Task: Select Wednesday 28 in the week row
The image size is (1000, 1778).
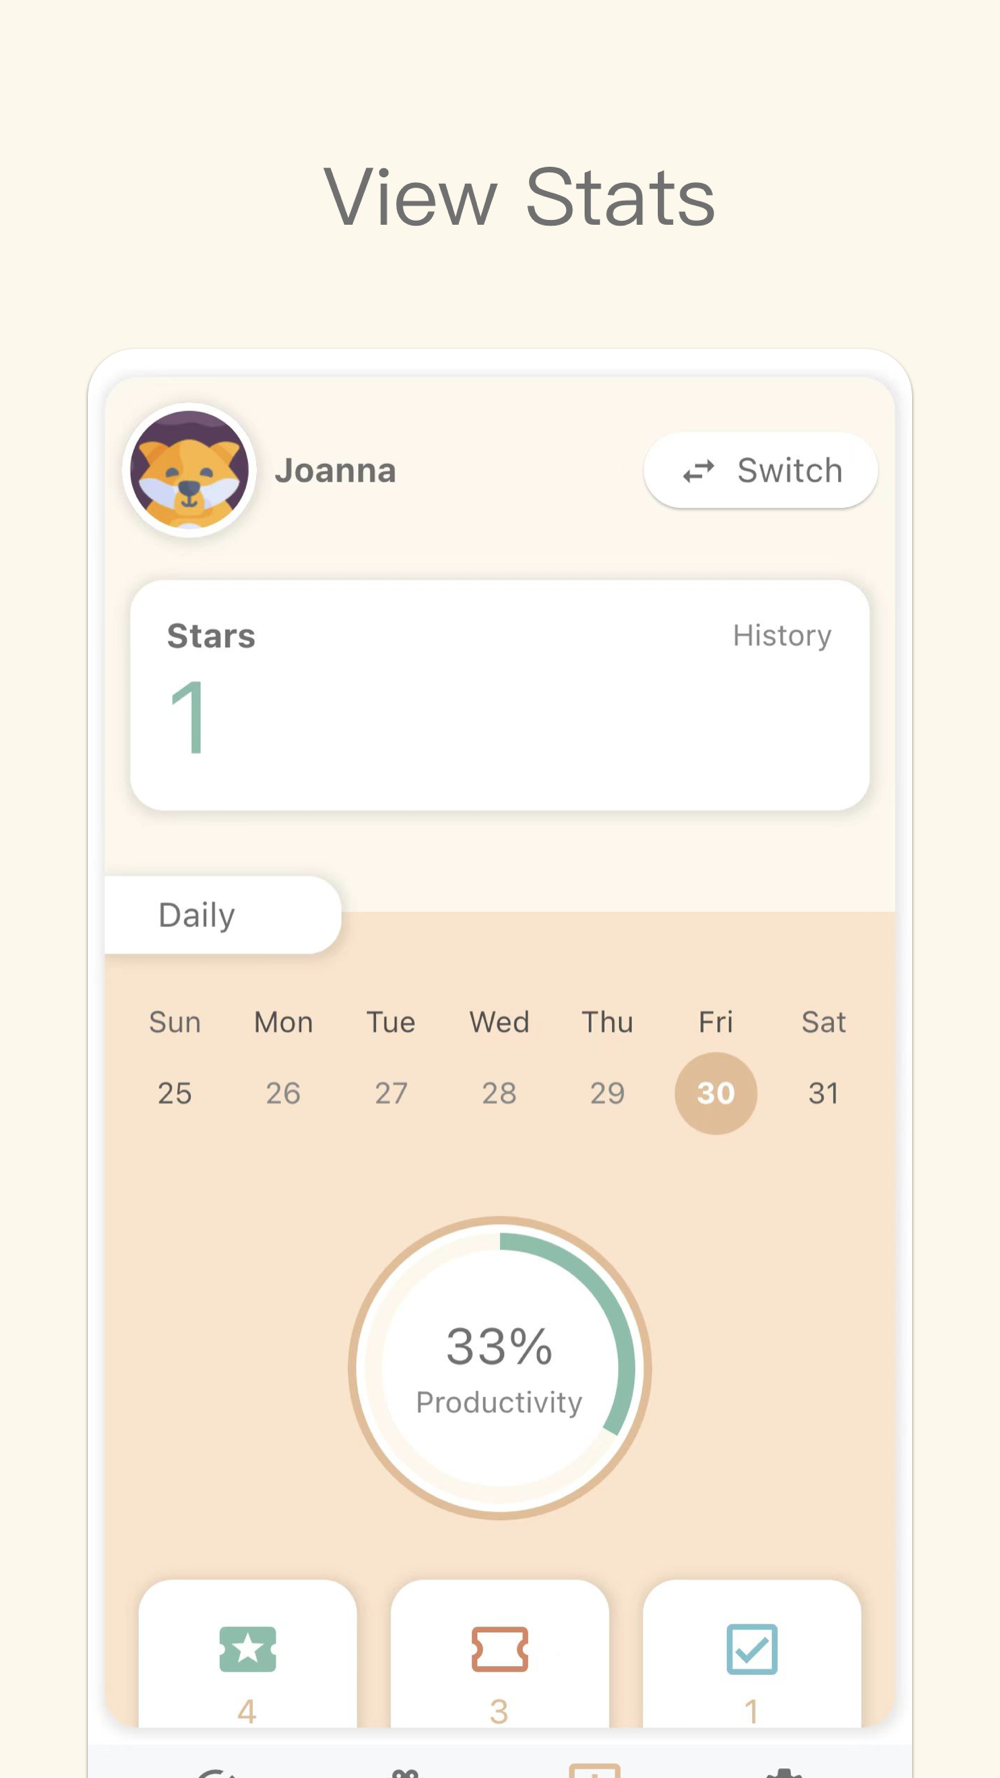Action: click(499, 1093)
